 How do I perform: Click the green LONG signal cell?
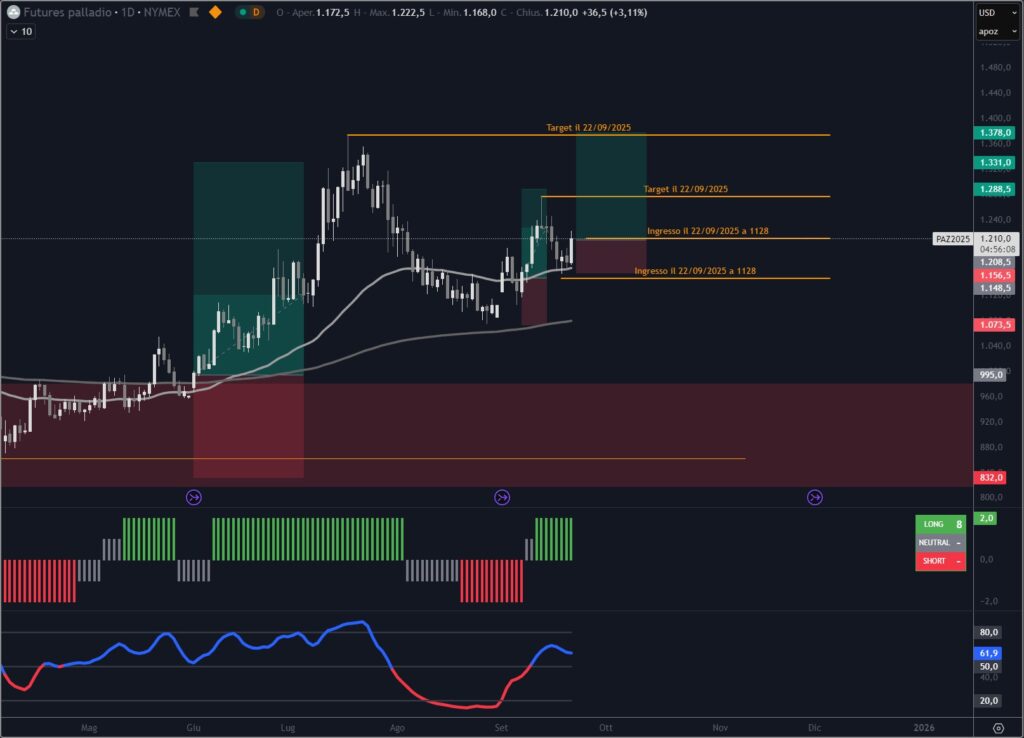939,523
